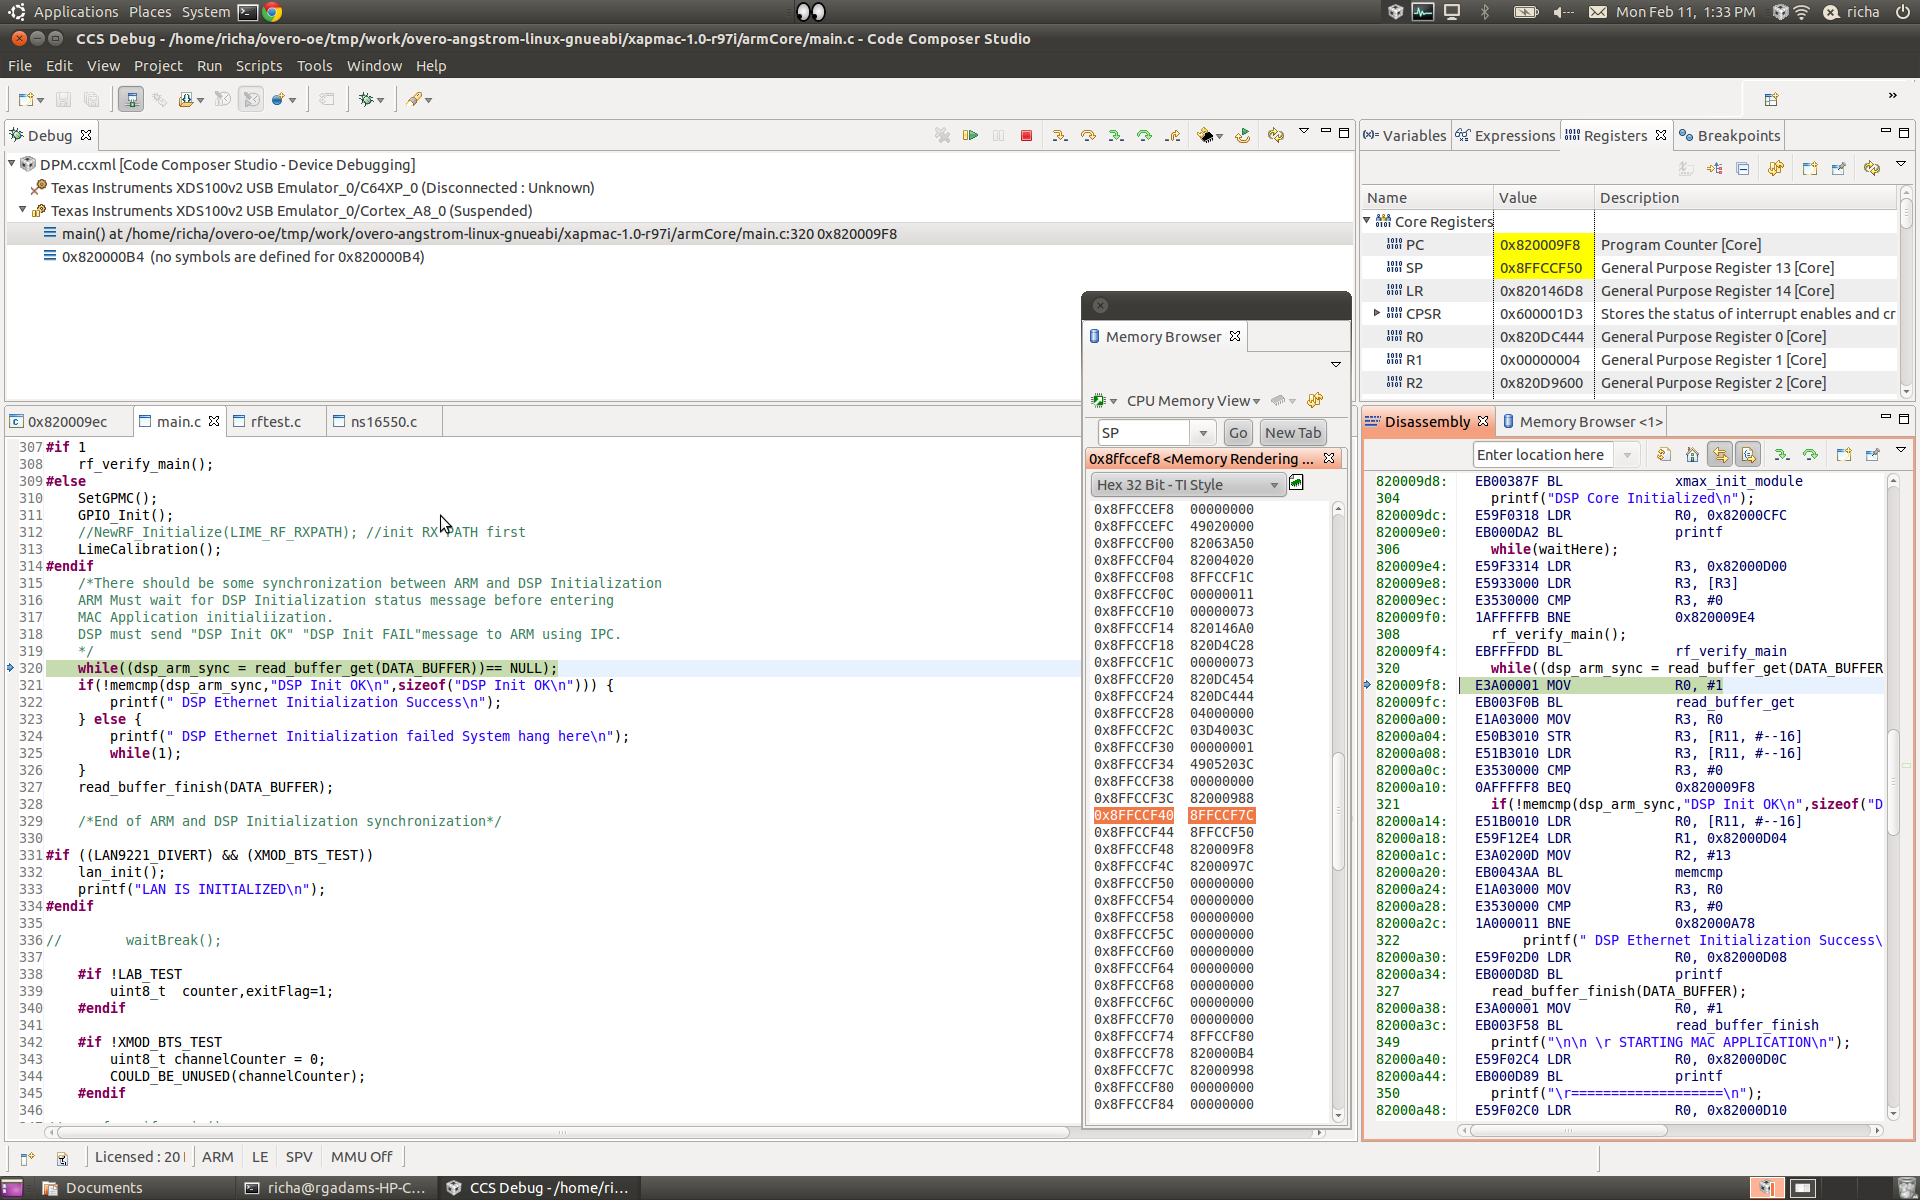Click Step Into in Debug toolbar
The width and height of the screenshot is (1920, 1200).
click(x=1060, y=136)
